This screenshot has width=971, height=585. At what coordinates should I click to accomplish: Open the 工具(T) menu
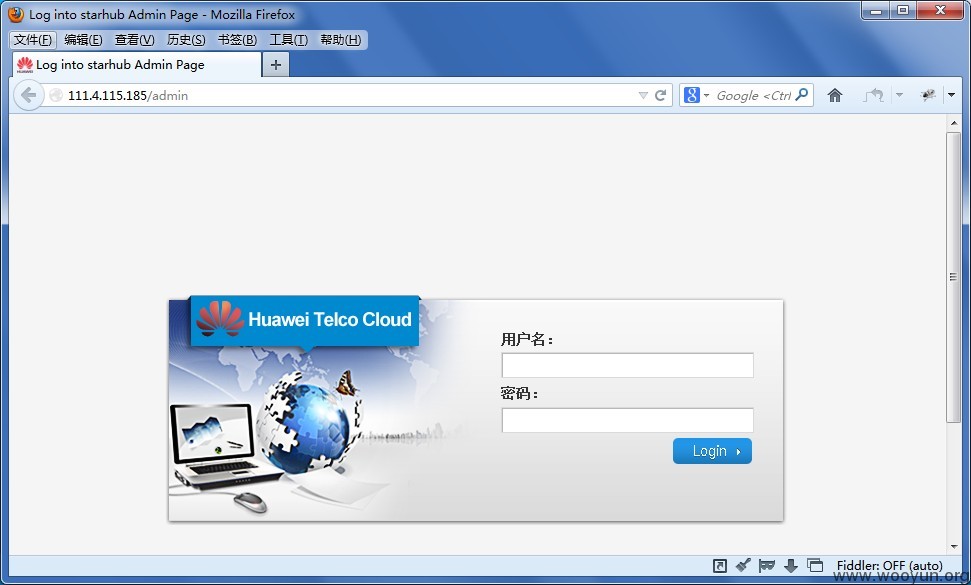click(289, 40)
